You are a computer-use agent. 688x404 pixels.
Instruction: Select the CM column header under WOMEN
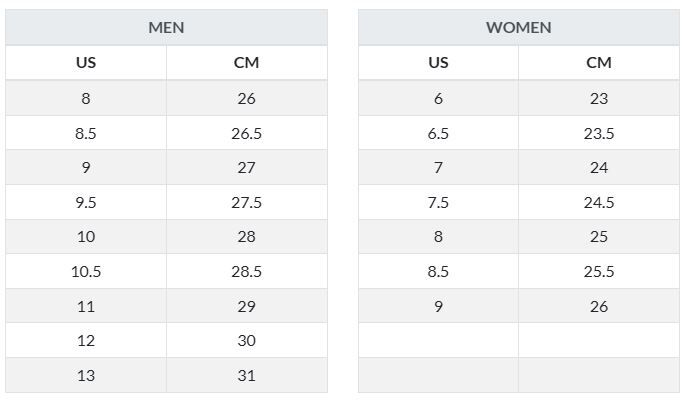pos(598,62)
